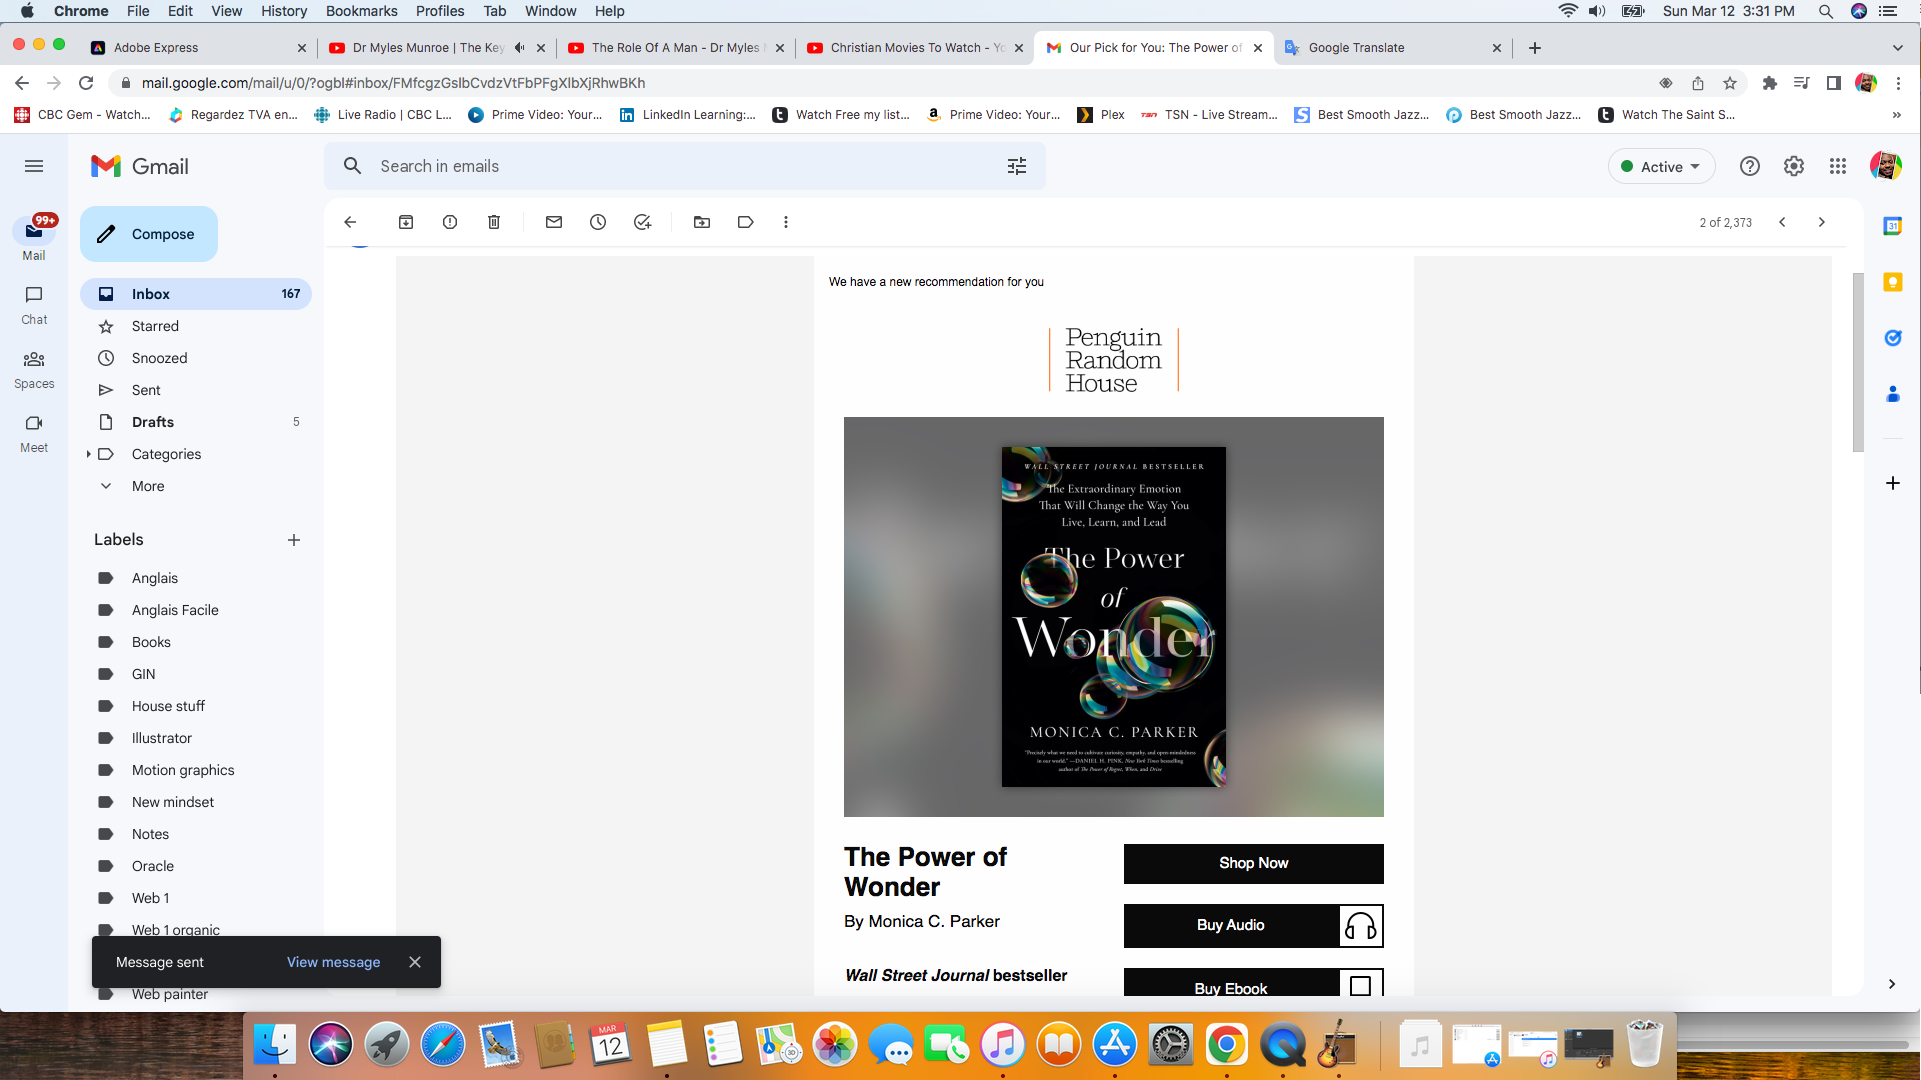
Task: Mute the Dr Myles Munroe tab audio
Action: [x=520, y=47]
